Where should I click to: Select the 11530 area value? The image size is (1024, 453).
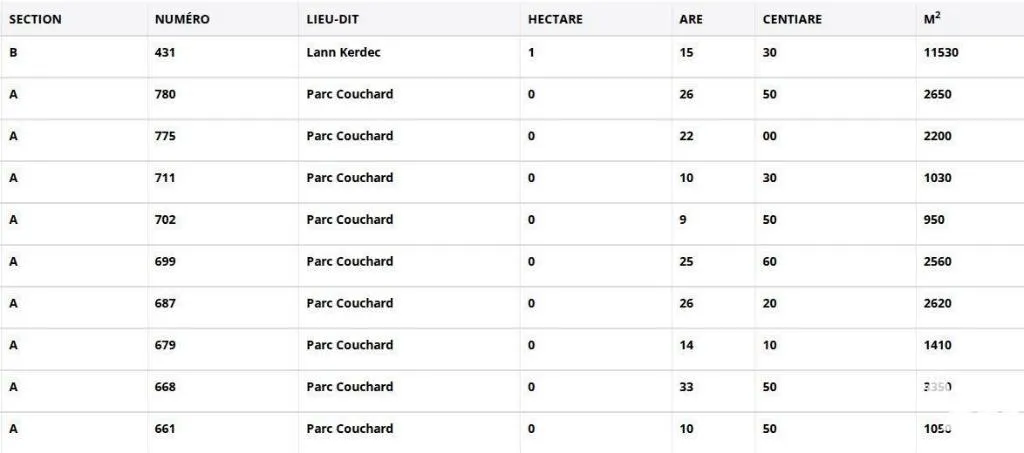[941, 52]
